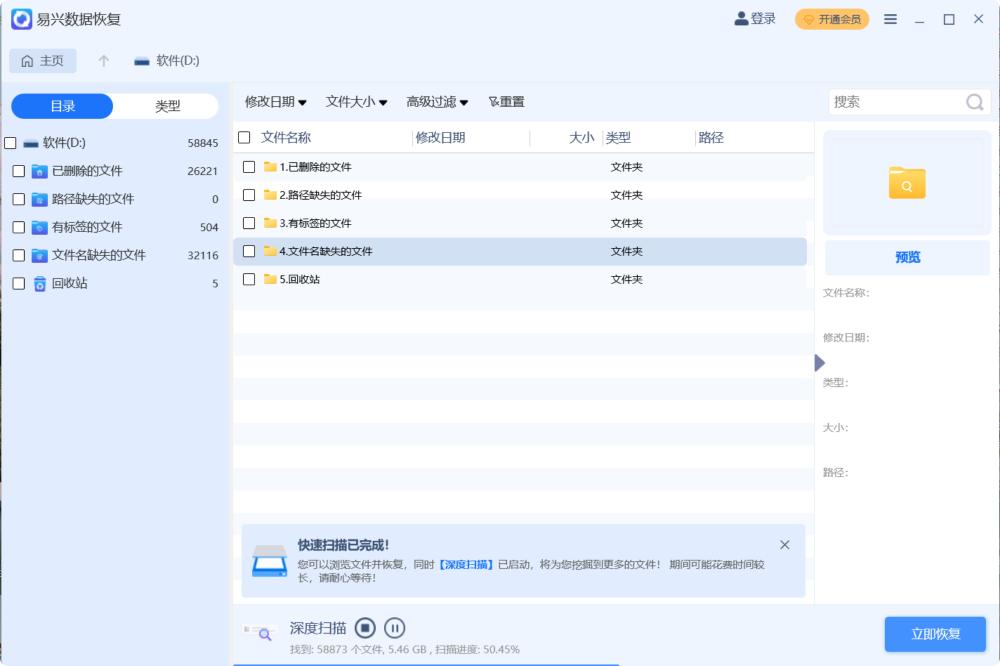This screenshot has height=666, width=1000.
Task: Expand the 高级过滤 dropdown
Action: (x=437, y=101)
